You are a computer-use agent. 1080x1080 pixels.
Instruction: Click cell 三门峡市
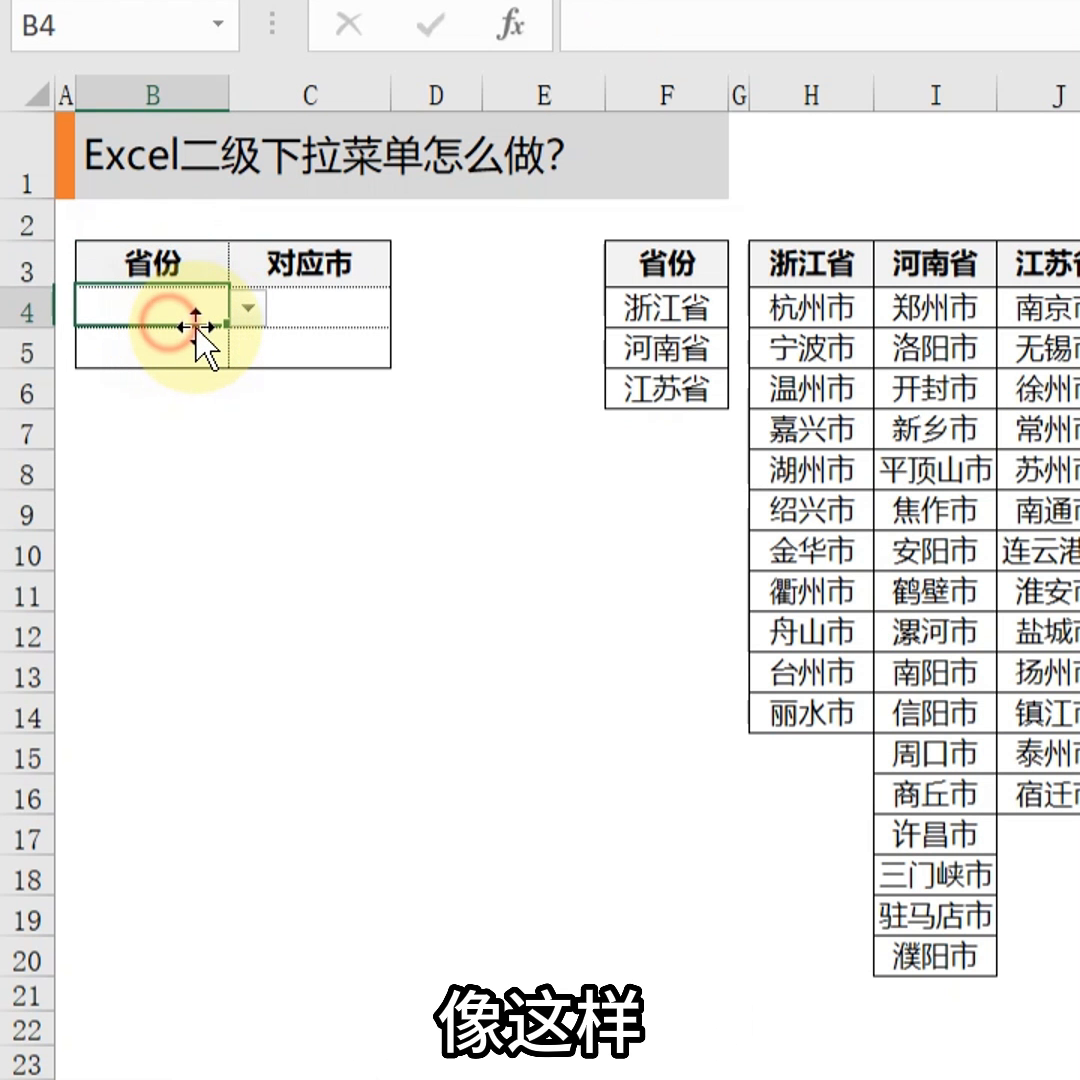click(x=935, y=875)
